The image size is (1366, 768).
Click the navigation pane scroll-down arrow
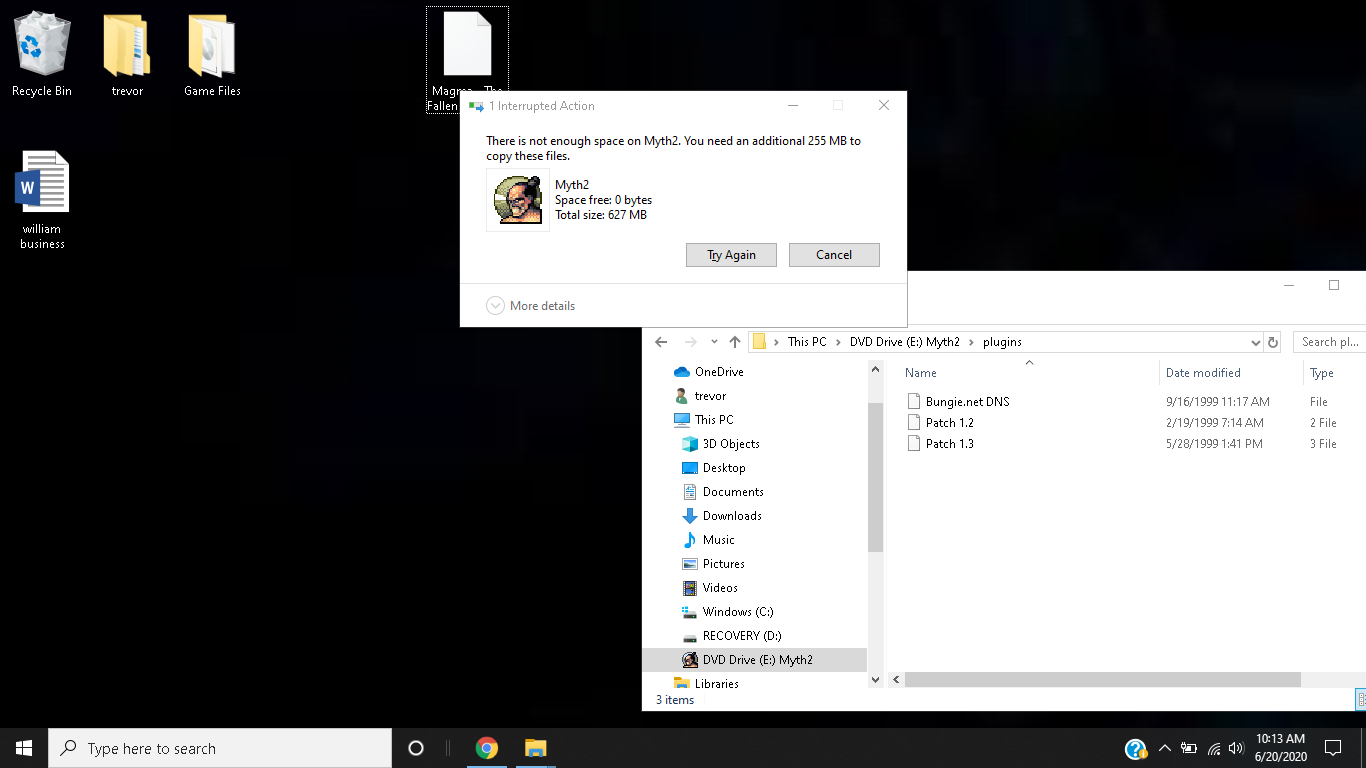point(875,680)
